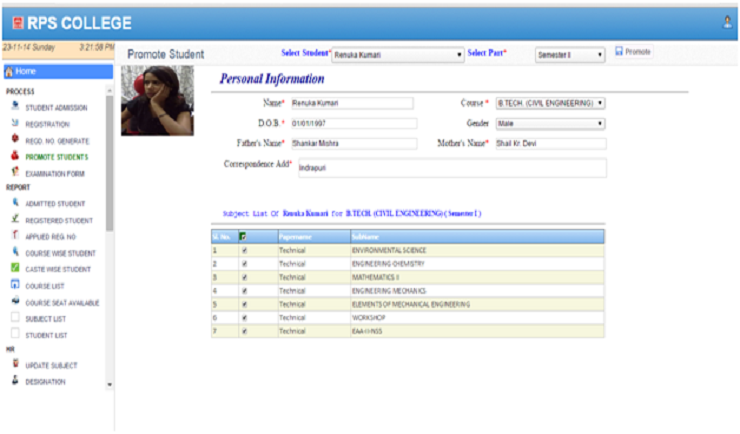This screenshot has width=740, height=434.
Task: Toggle the select-all checkbox in table header
Action: (242, 237)
